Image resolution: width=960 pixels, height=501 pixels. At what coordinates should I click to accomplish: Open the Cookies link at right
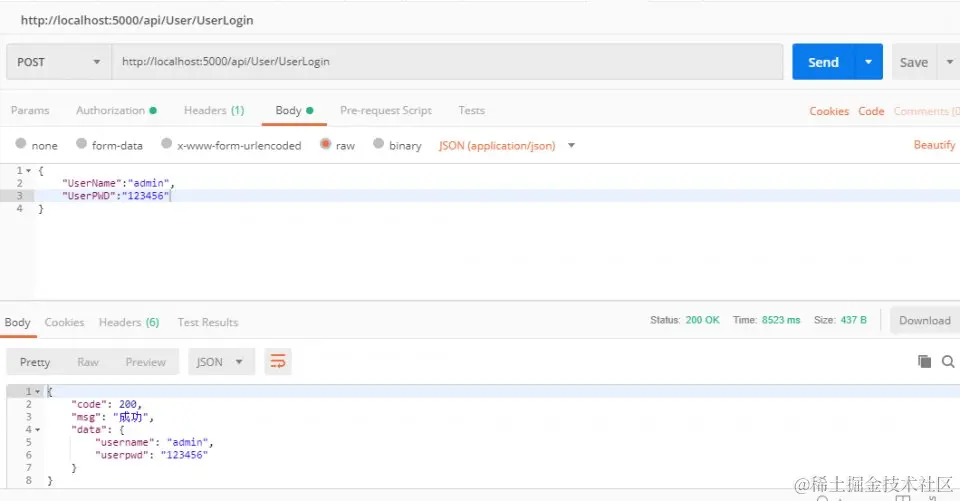pyautogui.click(x=829, y=111)
